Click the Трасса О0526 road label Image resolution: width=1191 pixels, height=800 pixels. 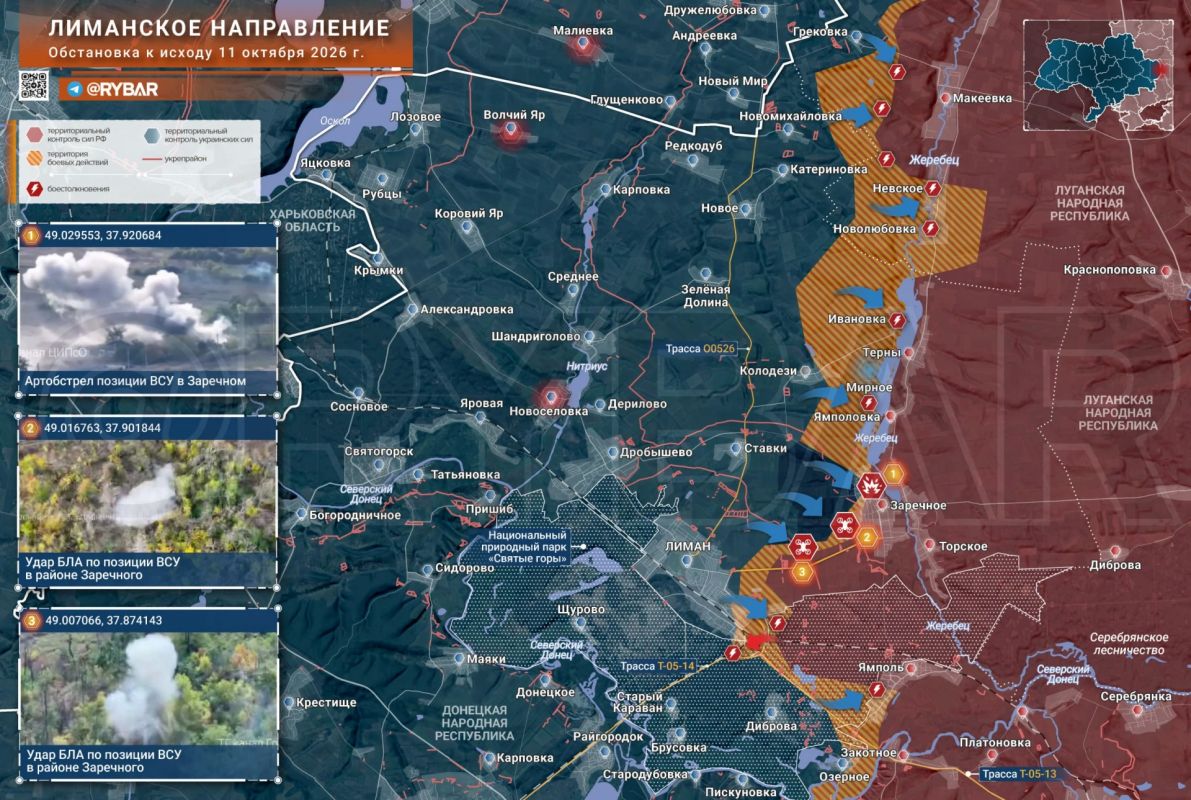click(x=700, y=349)
